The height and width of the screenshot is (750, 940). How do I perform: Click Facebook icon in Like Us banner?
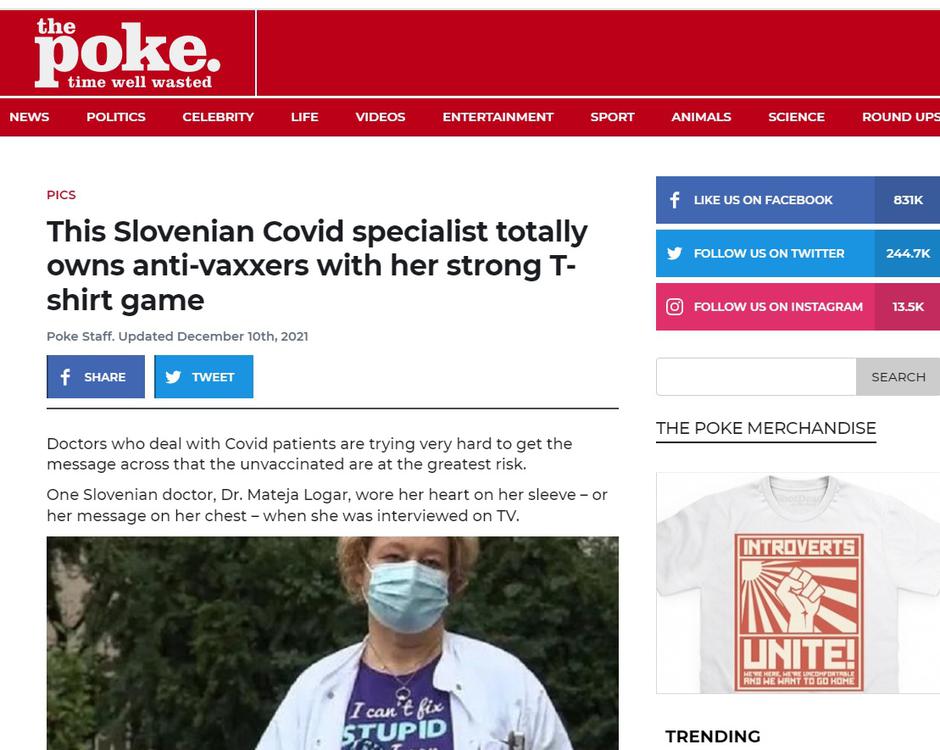674,200
